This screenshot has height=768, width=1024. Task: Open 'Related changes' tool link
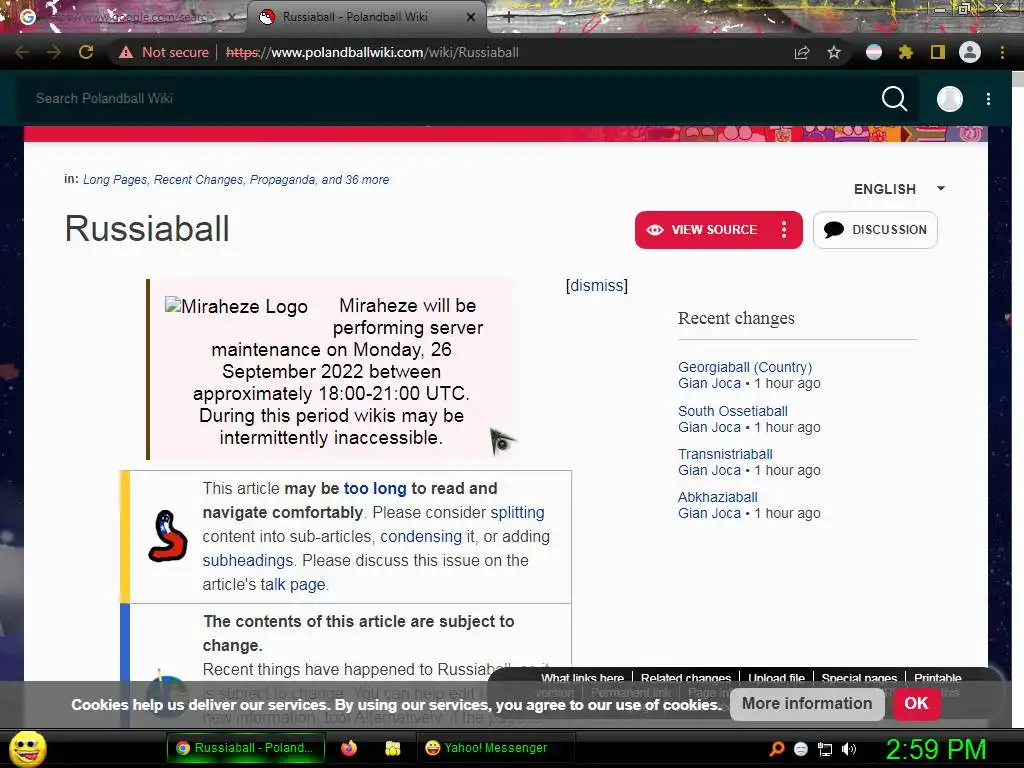point(686,678)
